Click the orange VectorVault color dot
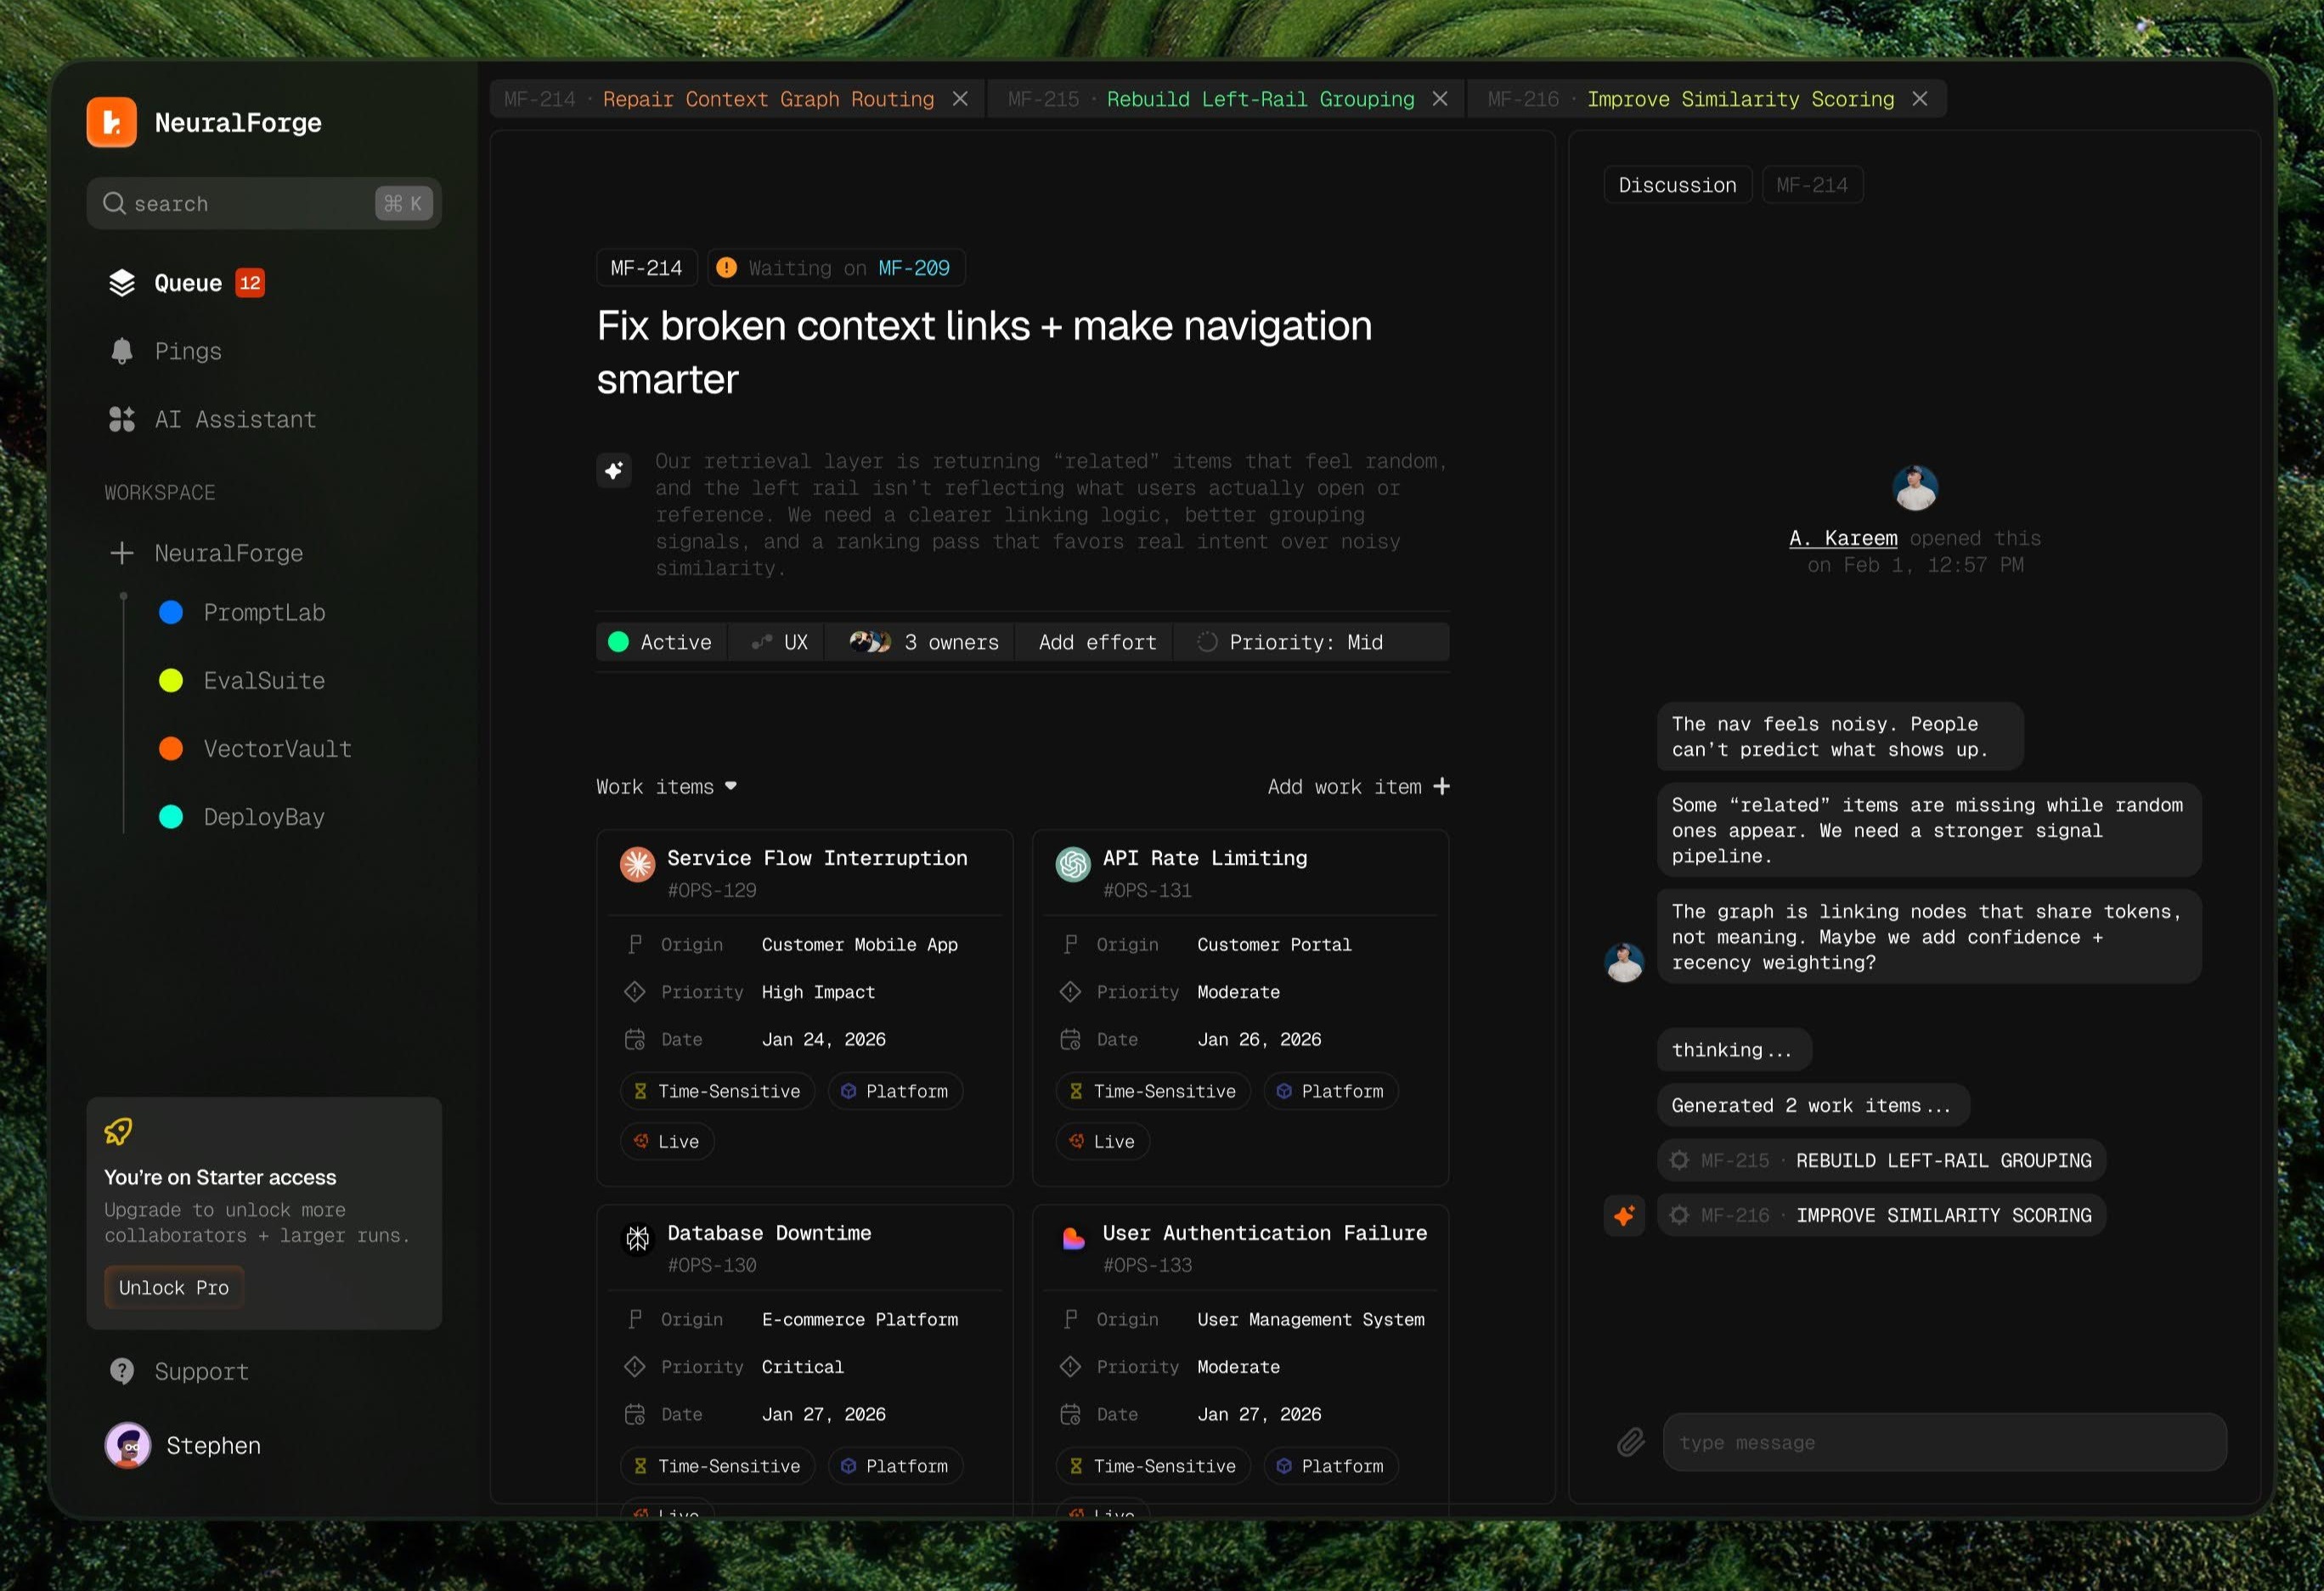The height and width of the screenshot is (1591, 2324). pos(171,749)
